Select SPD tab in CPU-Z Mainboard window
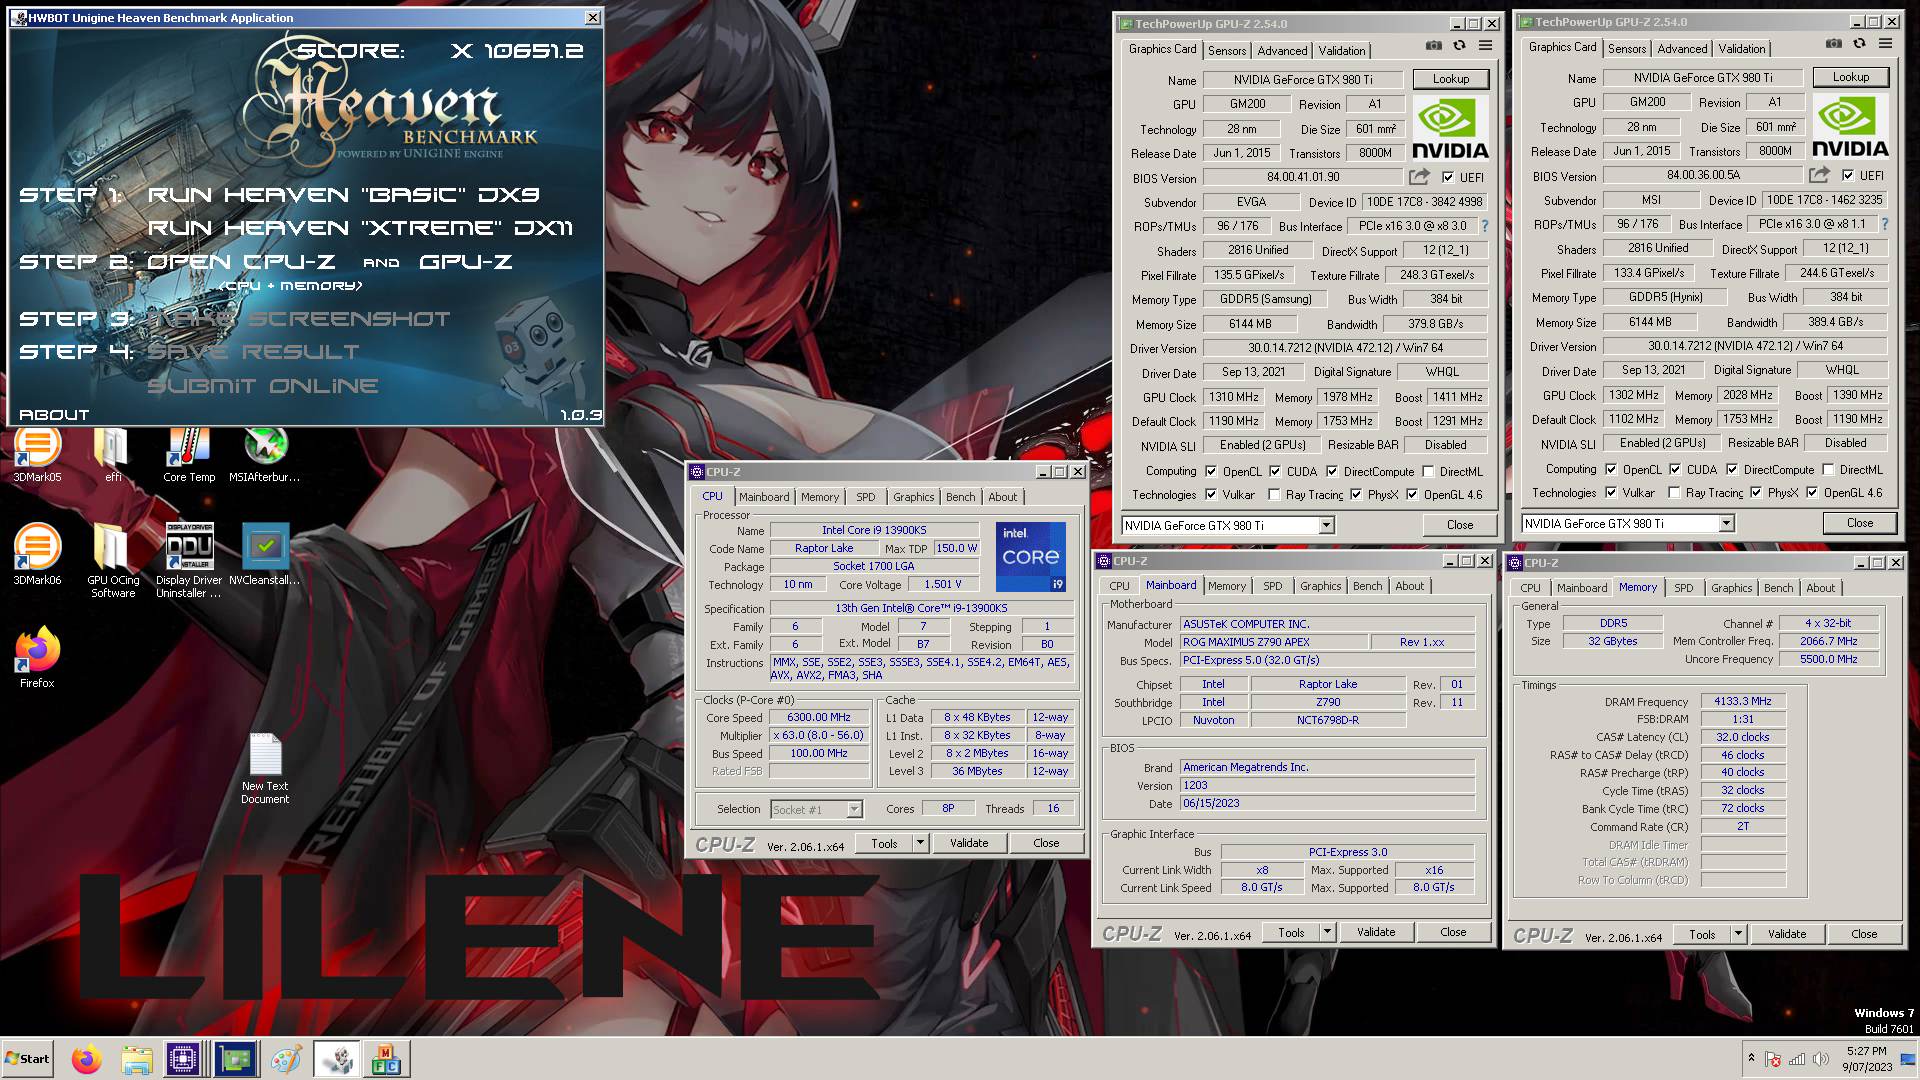This screenshot has width=1920, height=1080. click(x=1272, y=586)
